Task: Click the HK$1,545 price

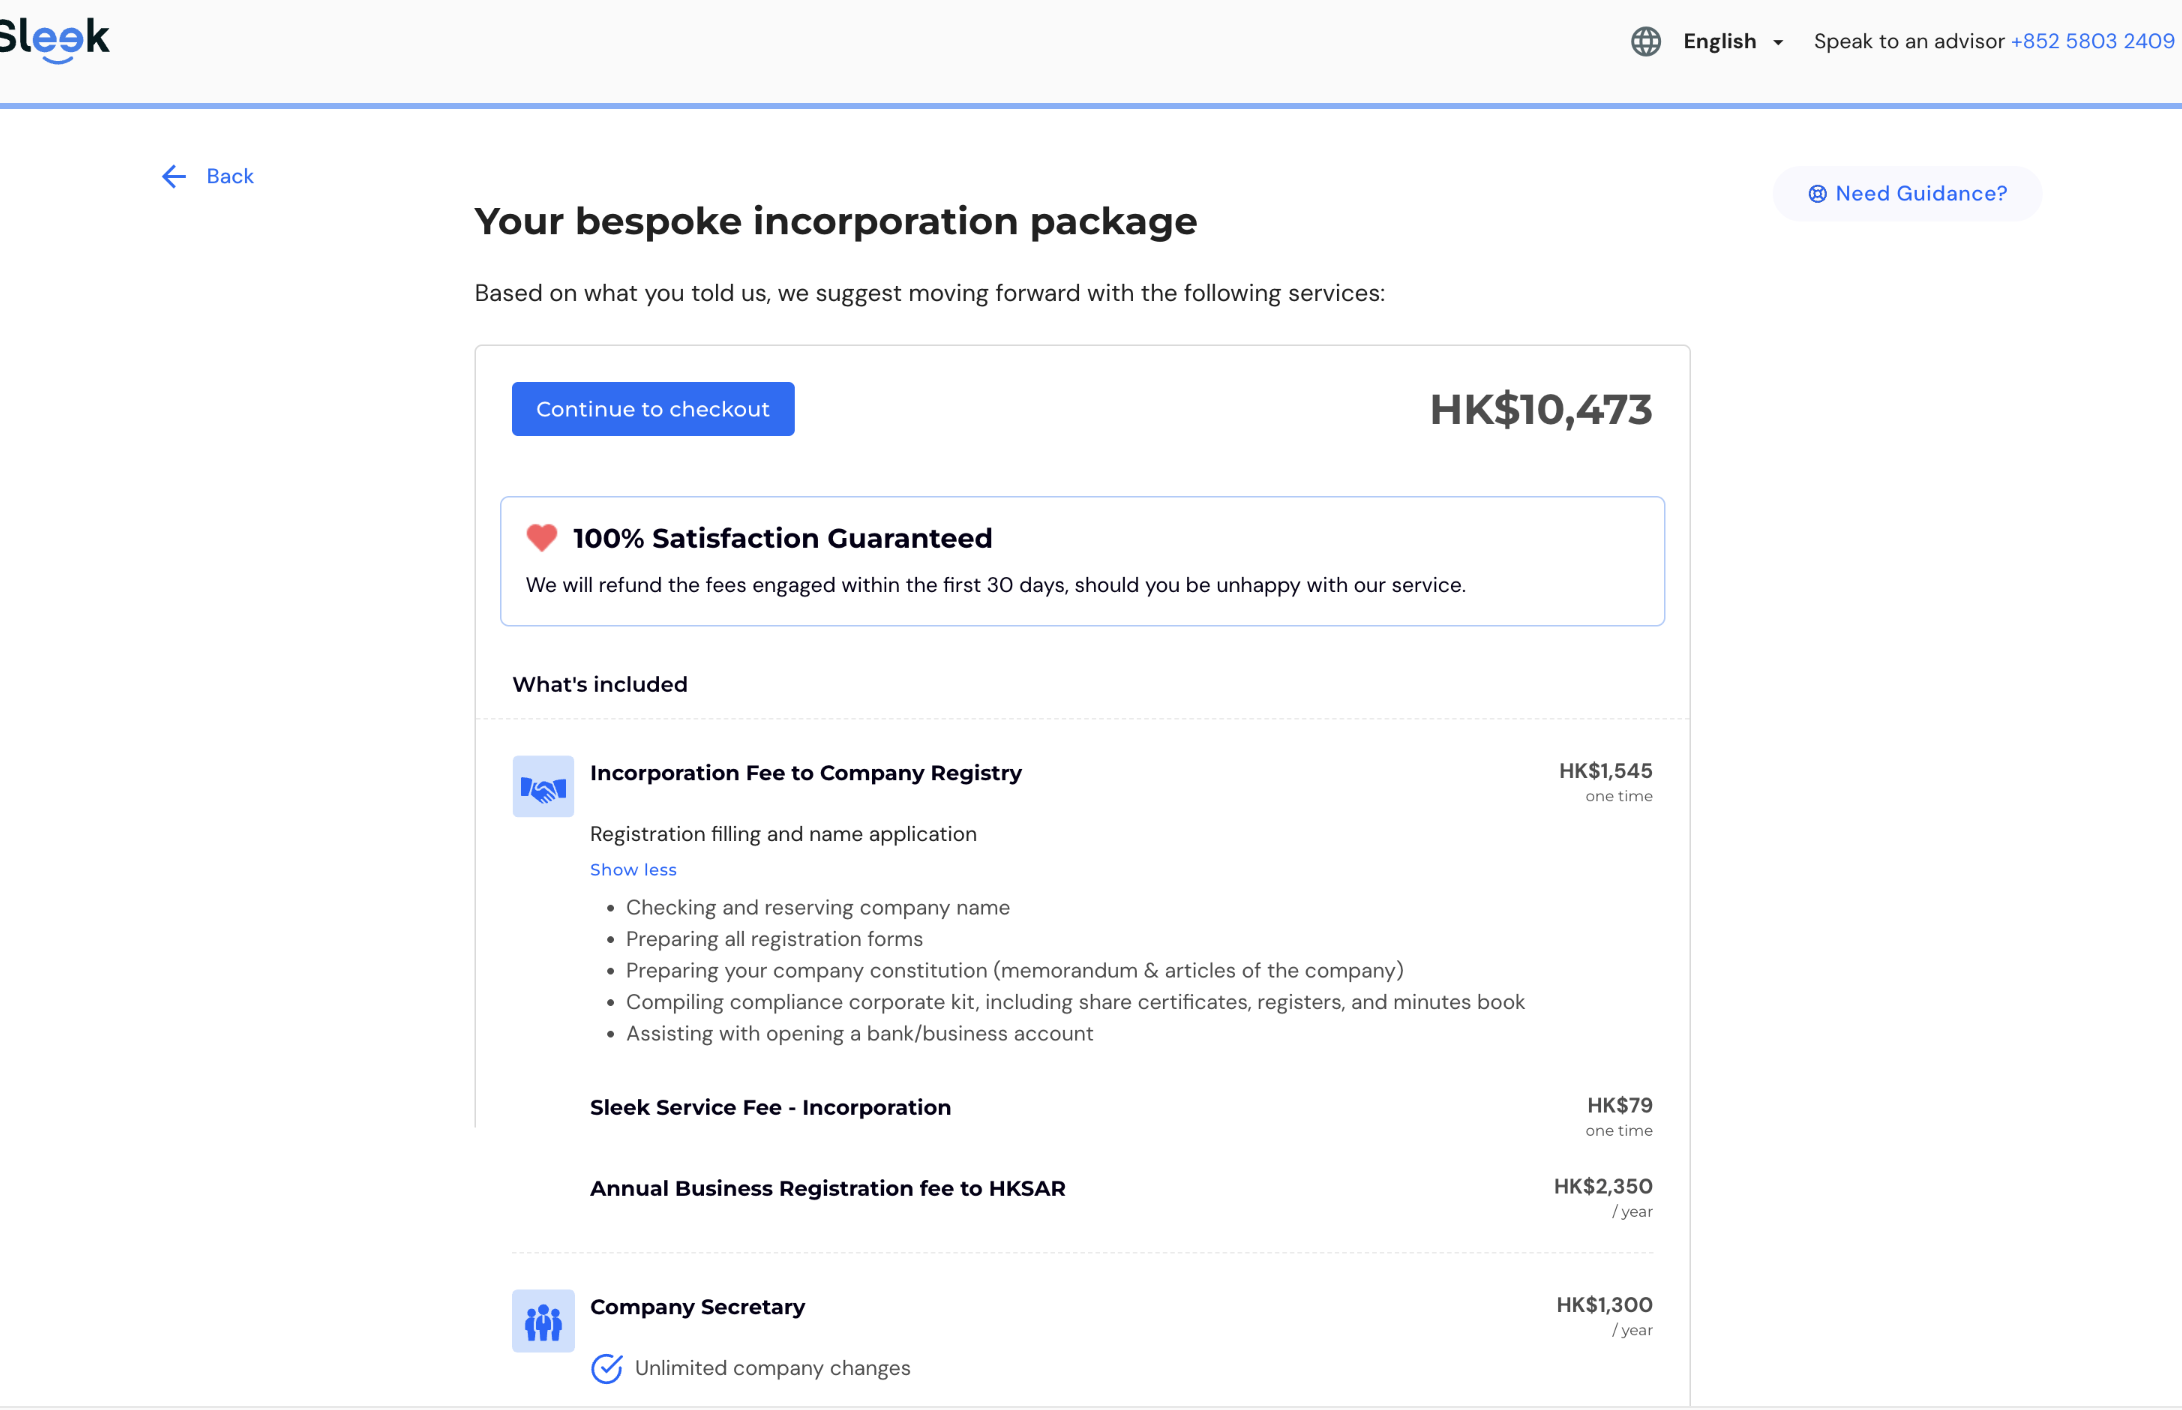Action: coord(1605,771)
